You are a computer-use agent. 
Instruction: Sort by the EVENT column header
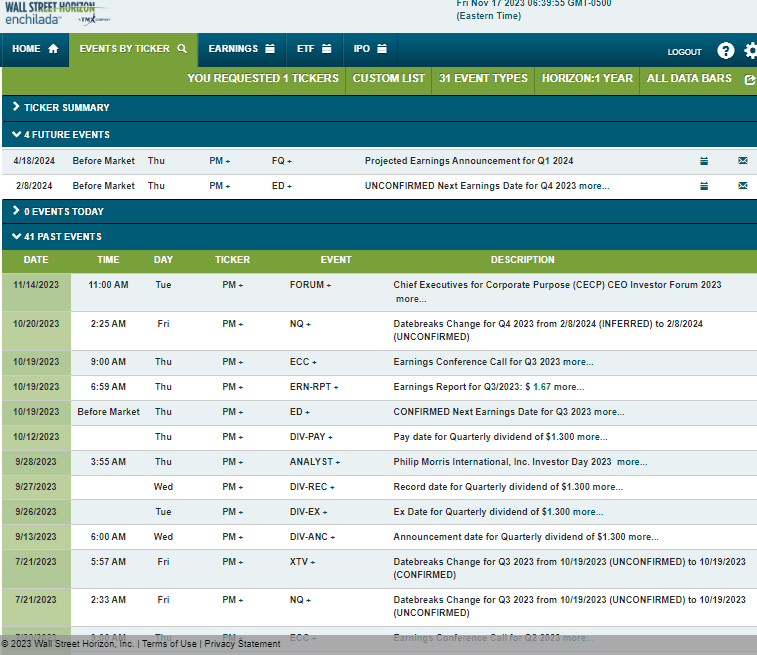[x=336, y=260]
